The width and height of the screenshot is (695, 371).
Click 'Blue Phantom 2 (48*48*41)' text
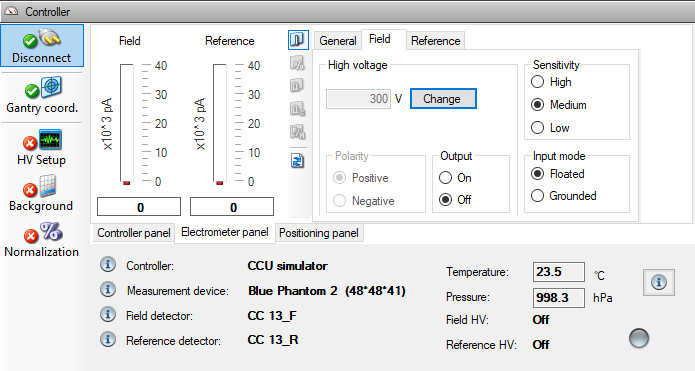(x=327, y=291)
